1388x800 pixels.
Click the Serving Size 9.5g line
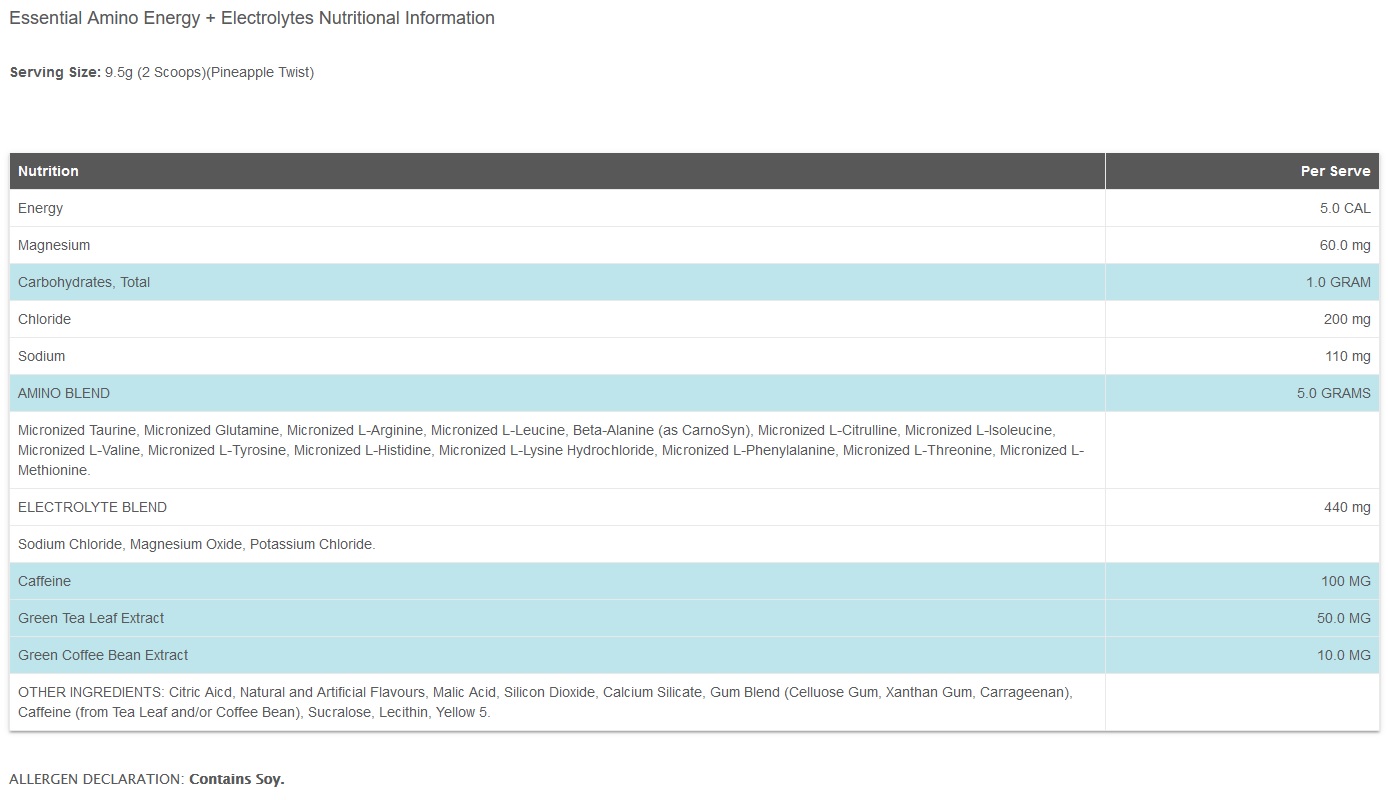coord(162,72)
